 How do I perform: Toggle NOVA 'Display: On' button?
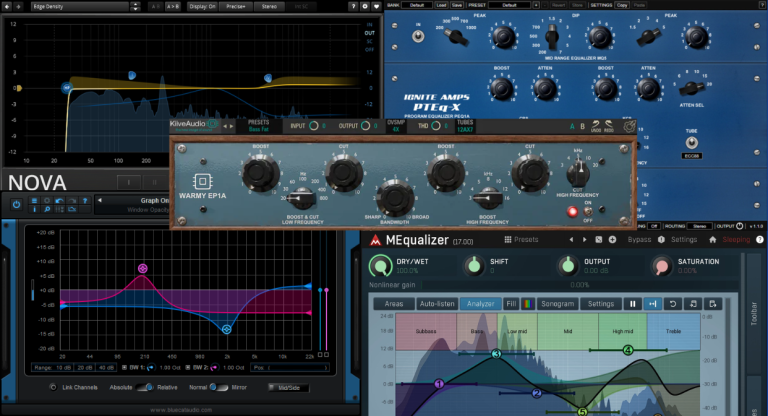click(x=202, y=6)
